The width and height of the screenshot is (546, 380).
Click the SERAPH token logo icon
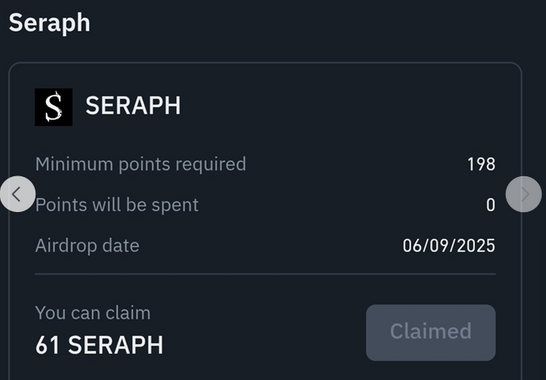[x=54, y=107]
